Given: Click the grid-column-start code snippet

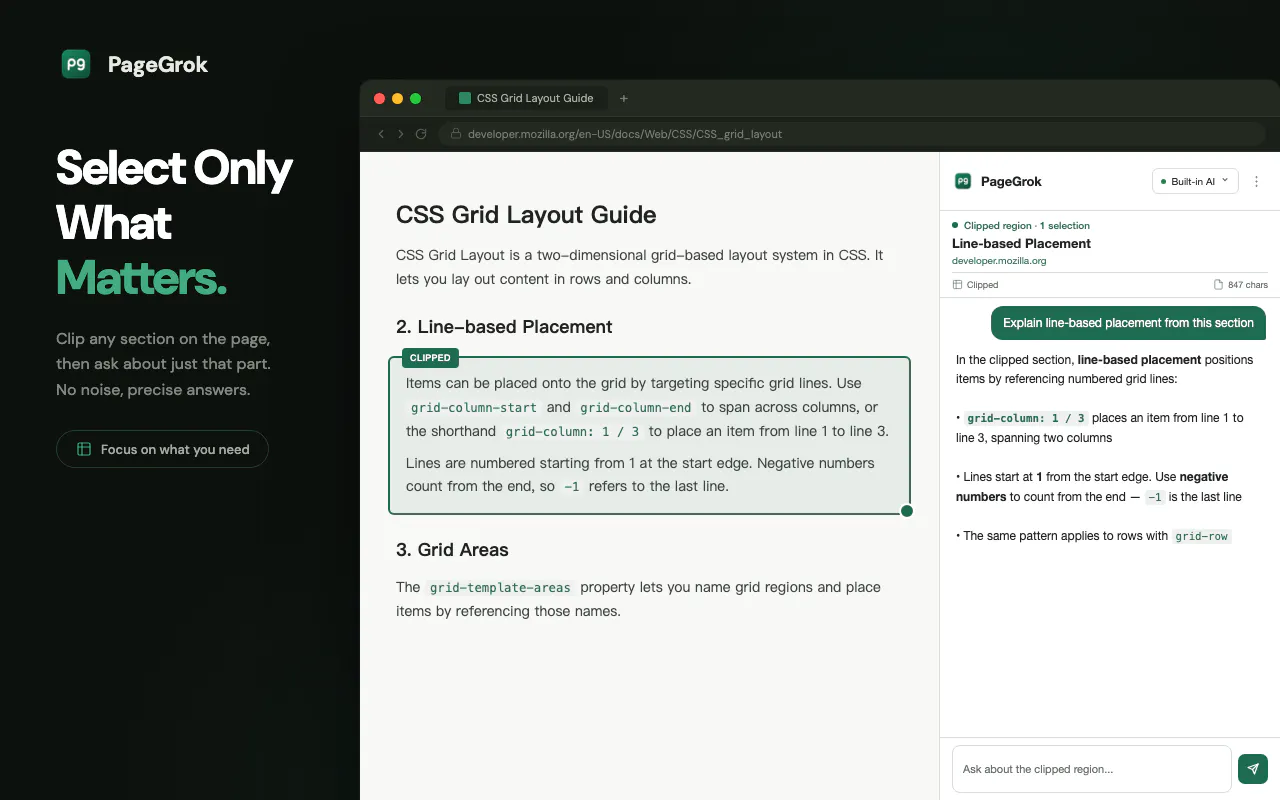Looking at the screenshot, I should pyautogui.click(x=474, y=408).
